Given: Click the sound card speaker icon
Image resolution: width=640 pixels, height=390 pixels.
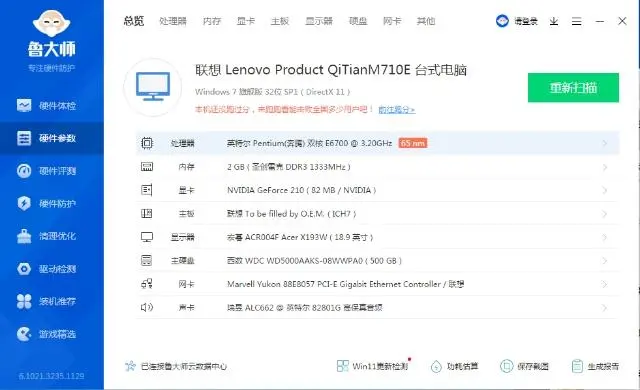Looking at the screenshot, I should (147, 307).
